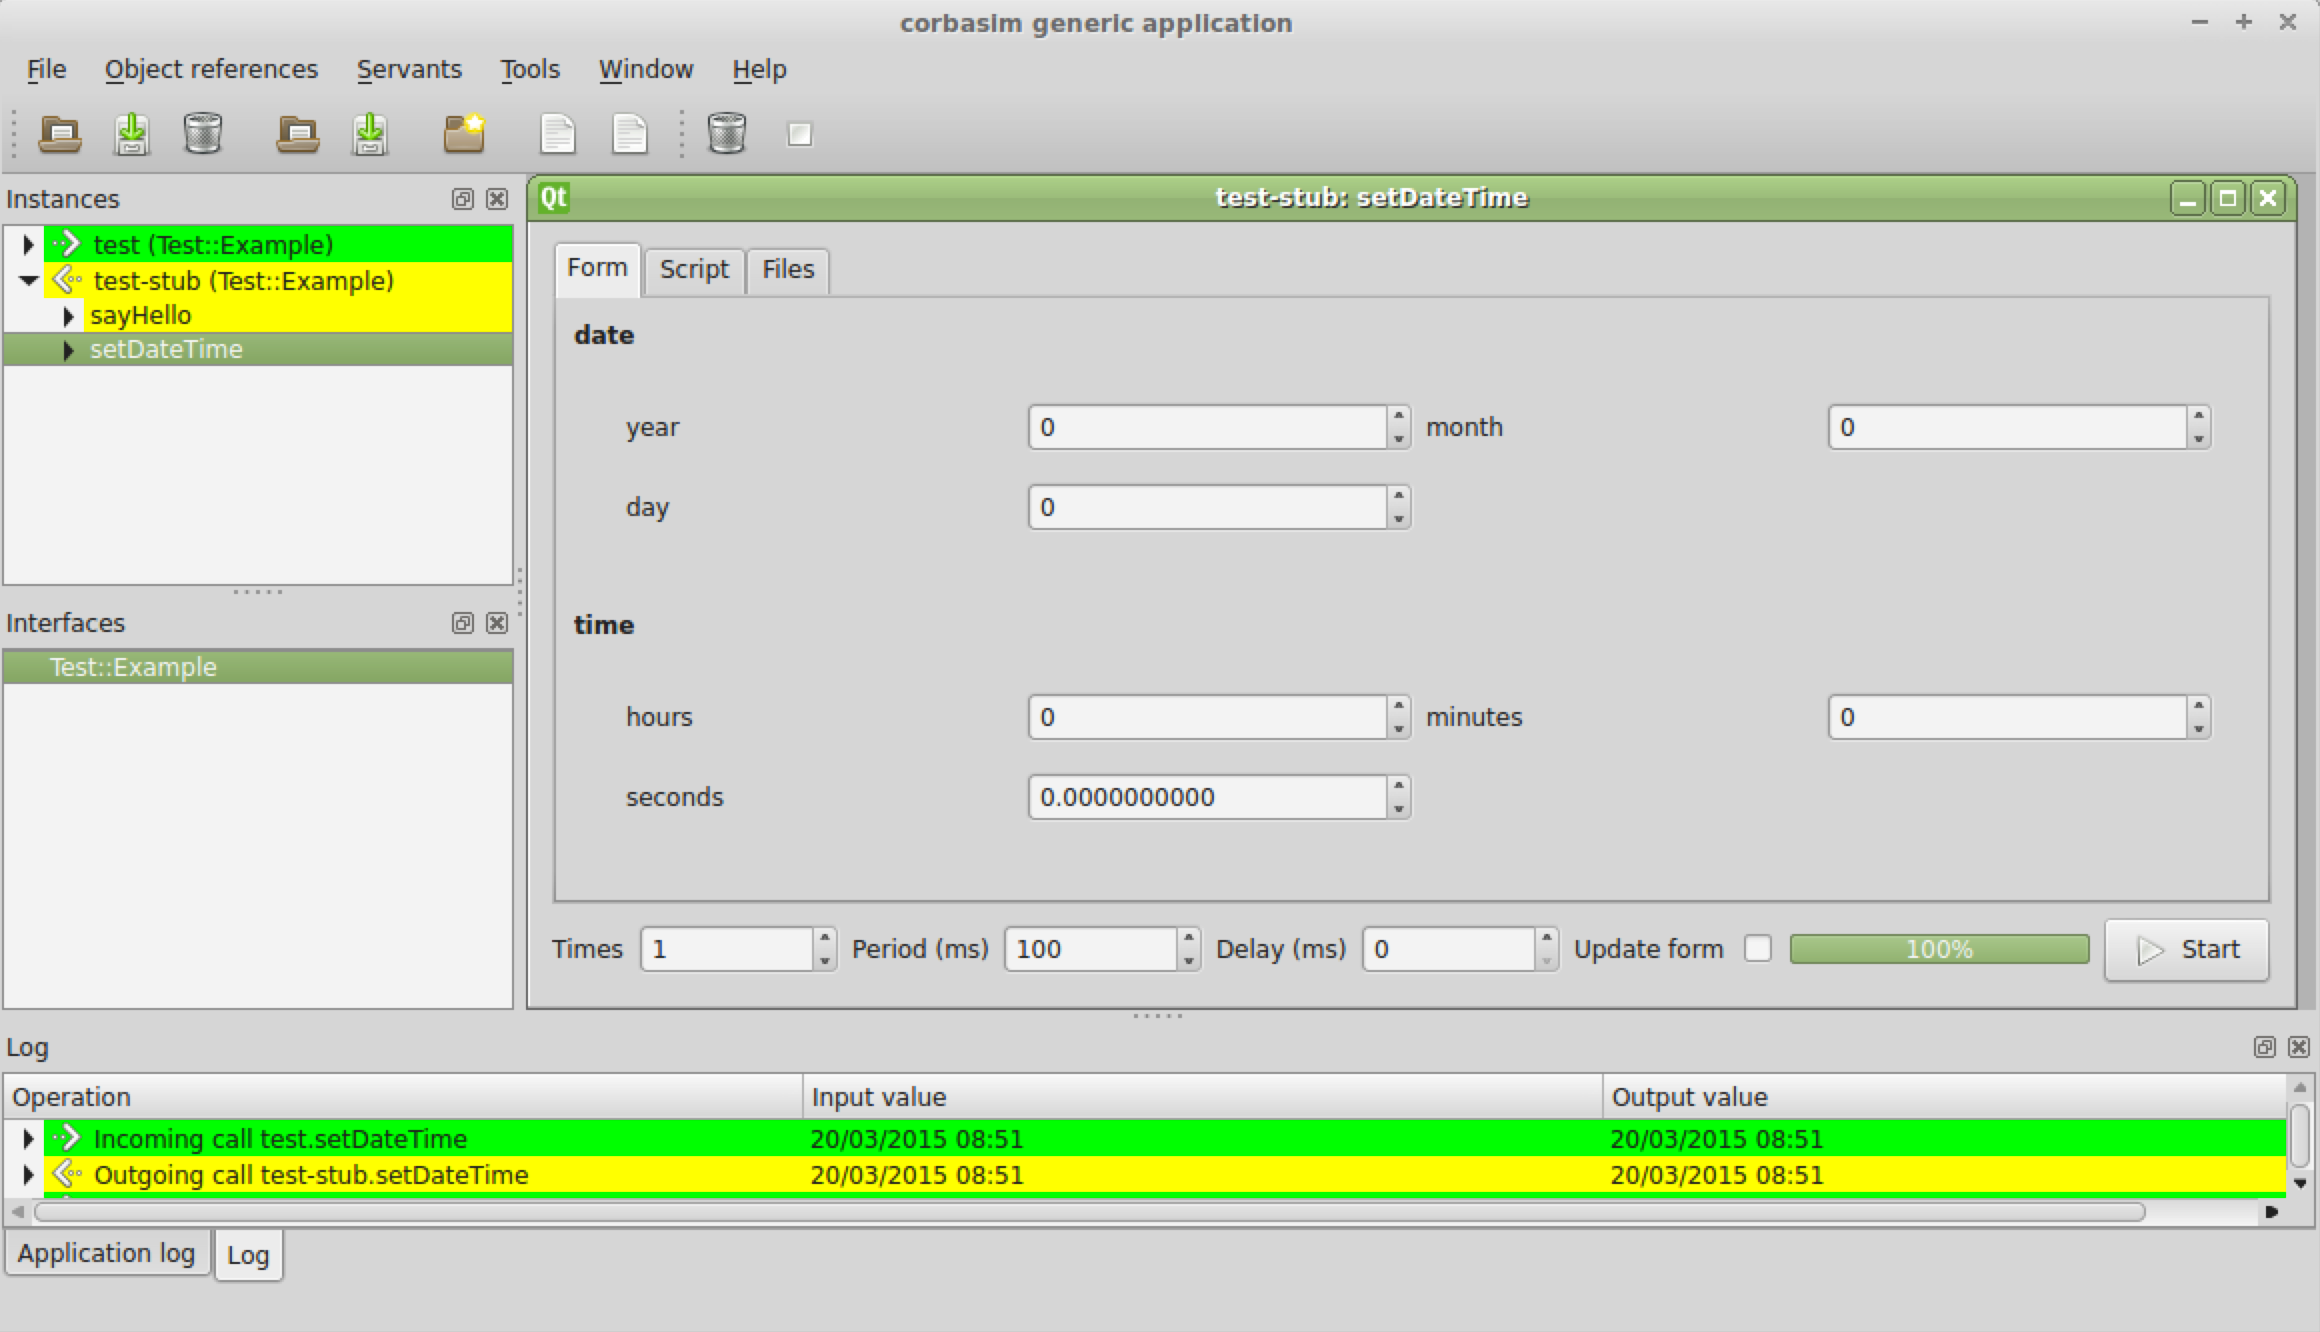The image size is (2320, 1332).
Task: Expand the Incoming call test.setDateTime log row
Action: (x=28, y=1138)
